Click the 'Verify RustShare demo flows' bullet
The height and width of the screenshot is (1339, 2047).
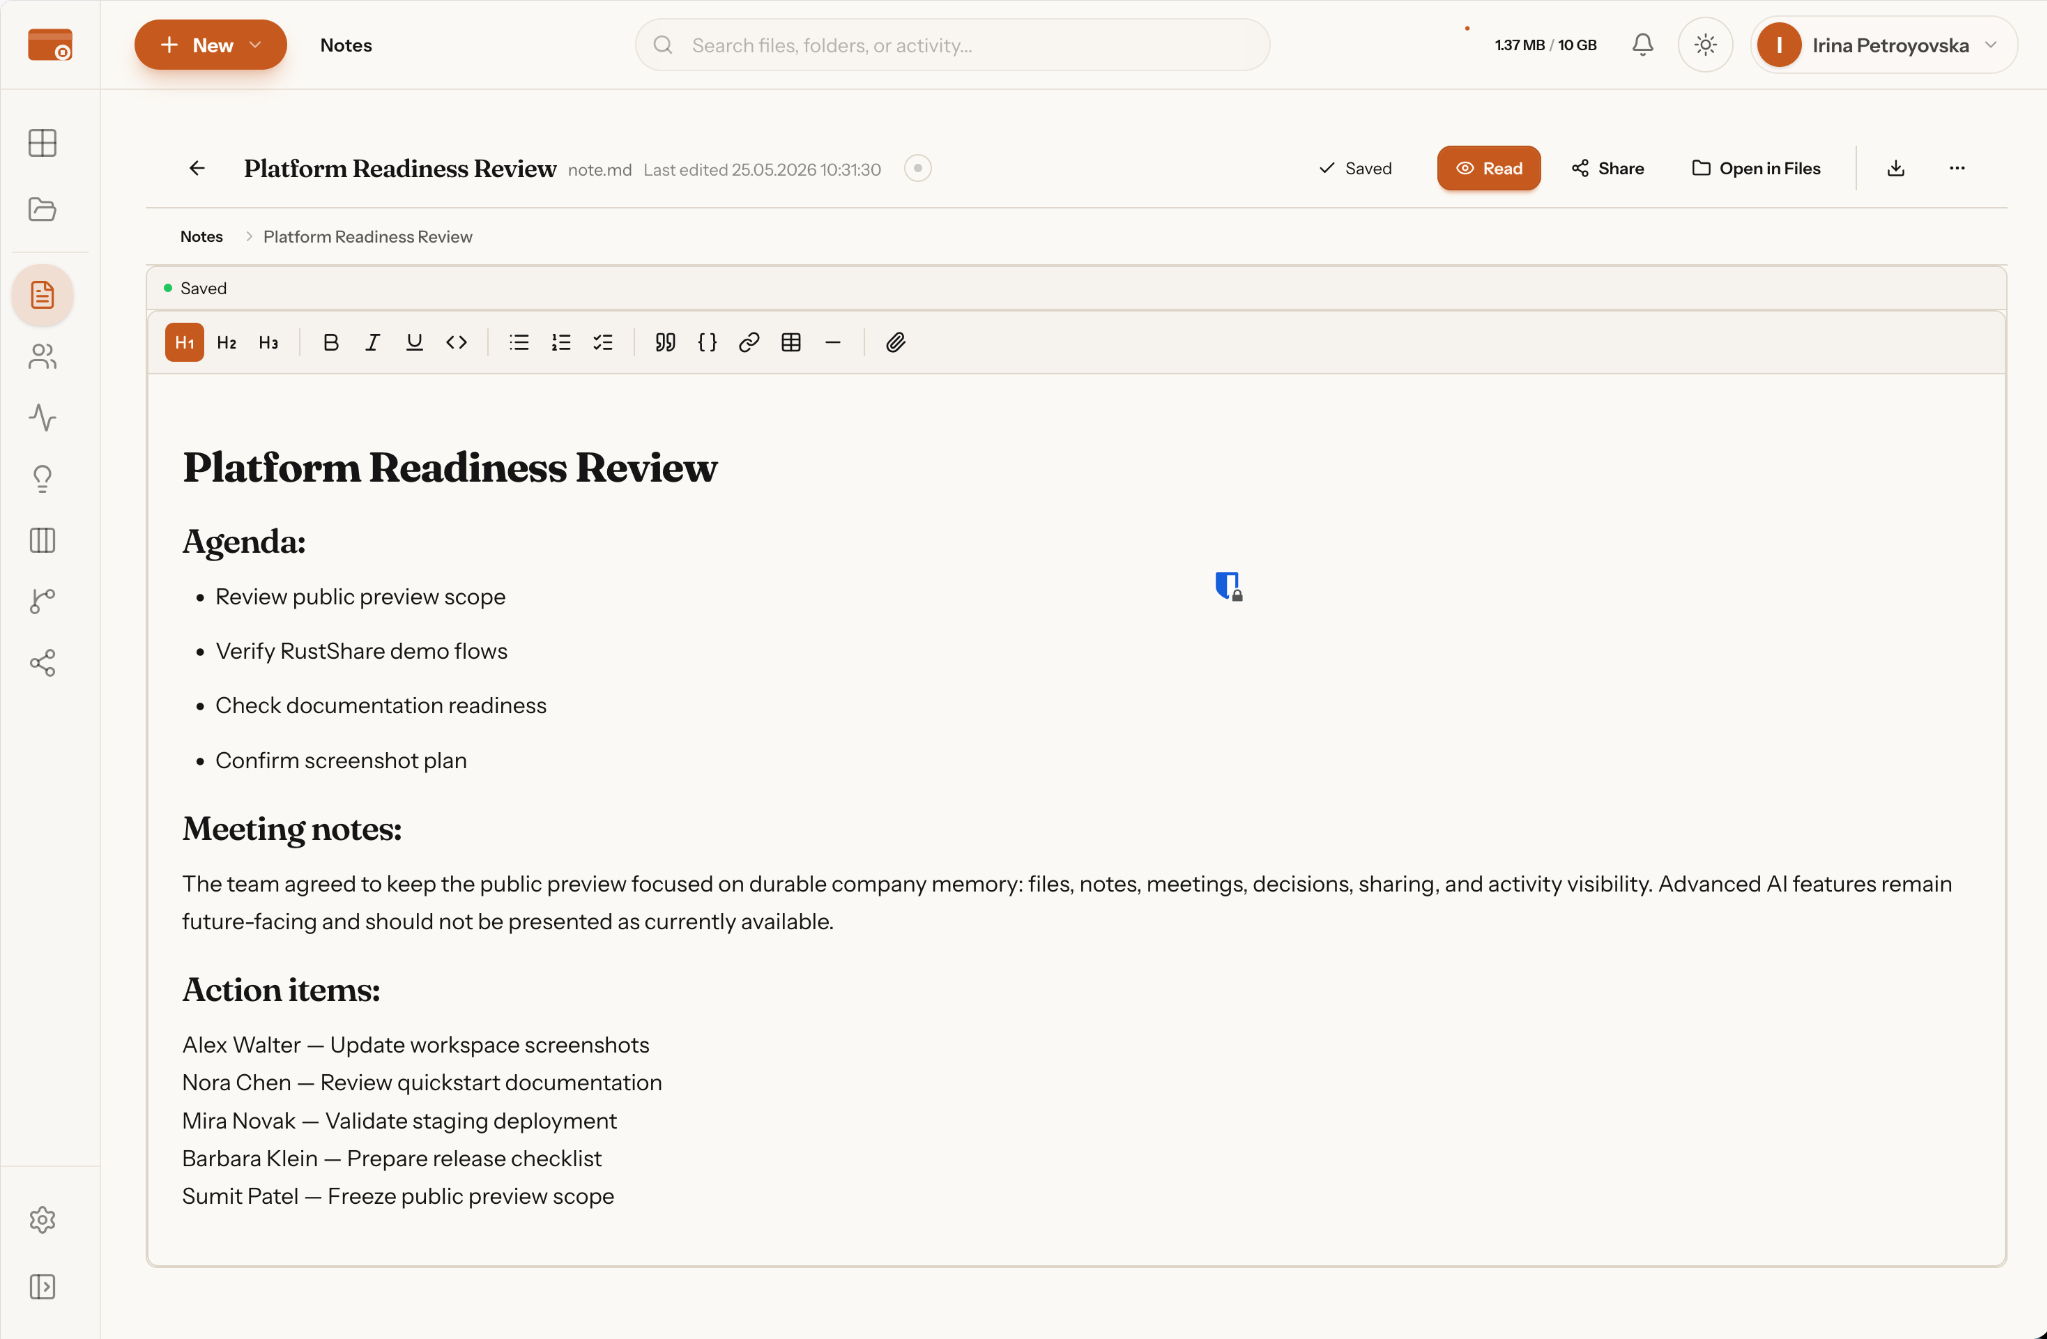[x=361, y=651]
